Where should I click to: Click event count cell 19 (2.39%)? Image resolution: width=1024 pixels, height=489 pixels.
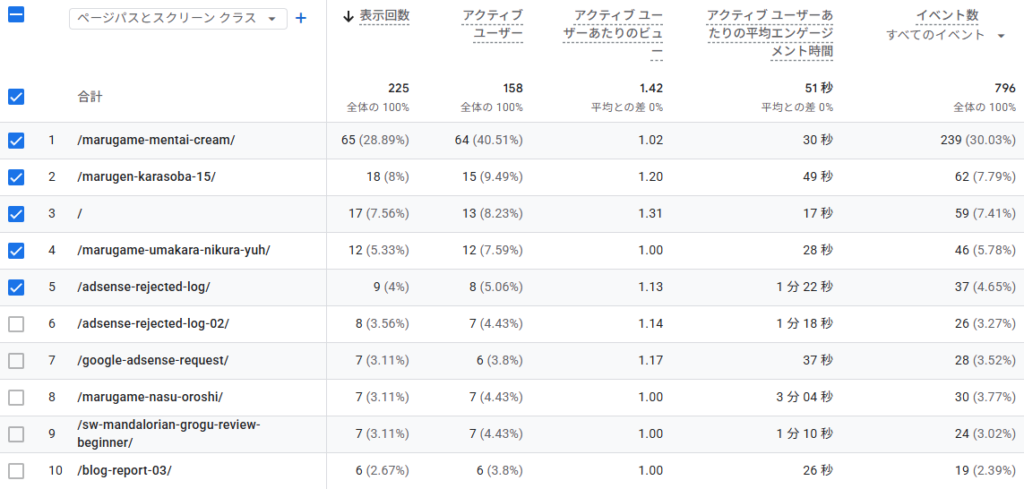985,470
